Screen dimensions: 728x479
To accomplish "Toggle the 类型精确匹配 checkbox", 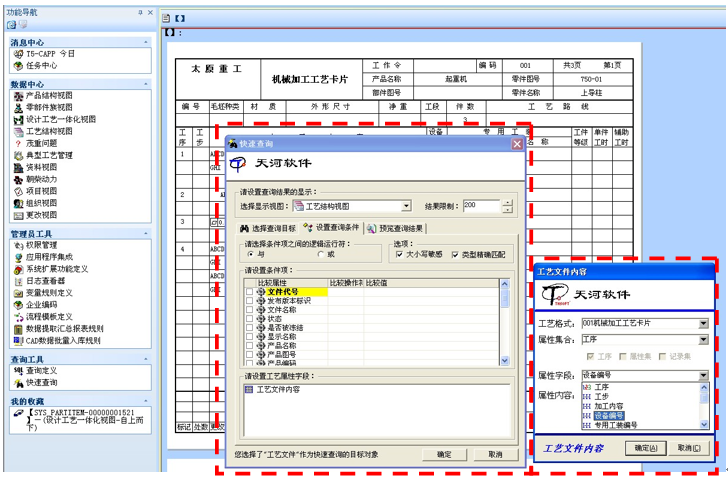I will [x=455, y=255].
